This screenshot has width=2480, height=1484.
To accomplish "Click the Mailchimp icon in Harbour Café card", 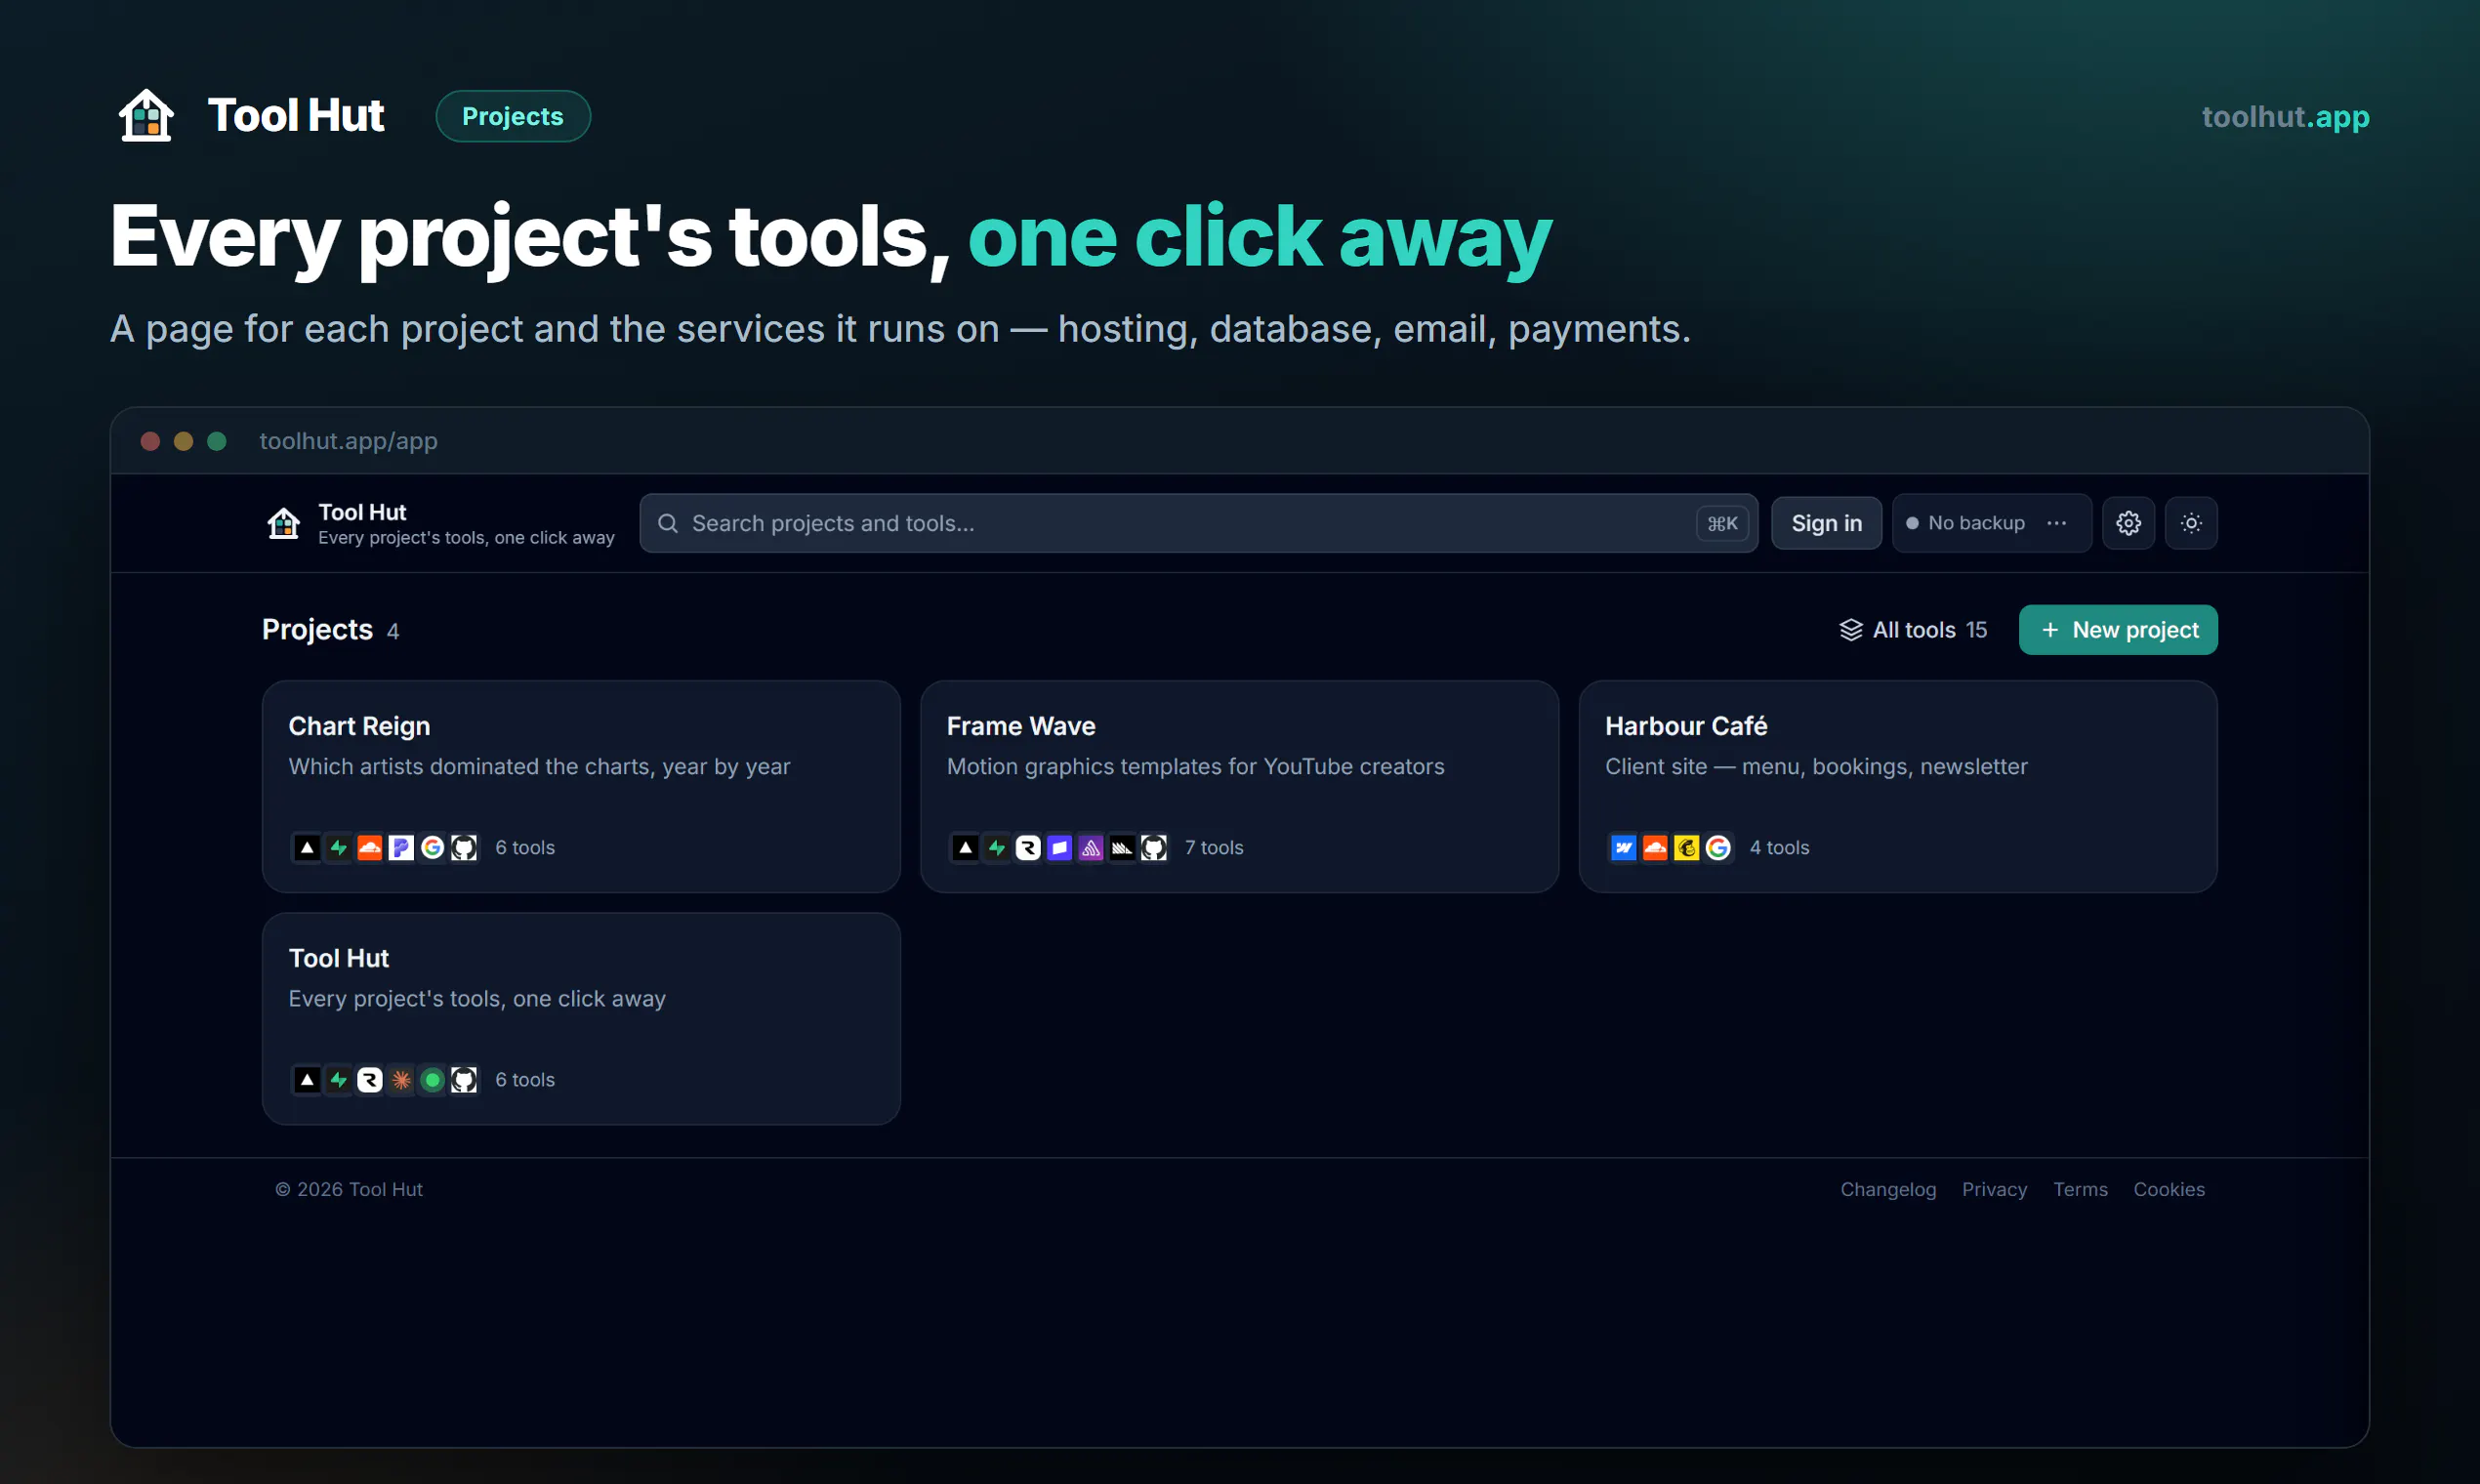I will [1687, 848].
